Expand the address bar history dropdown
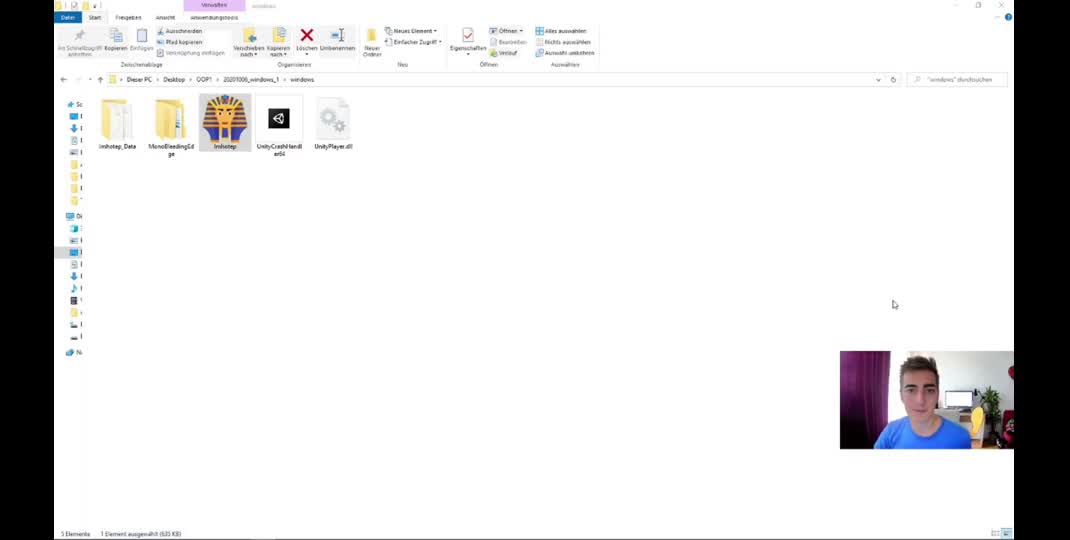This screenshot has height=540, width=1070. [878, 79]
